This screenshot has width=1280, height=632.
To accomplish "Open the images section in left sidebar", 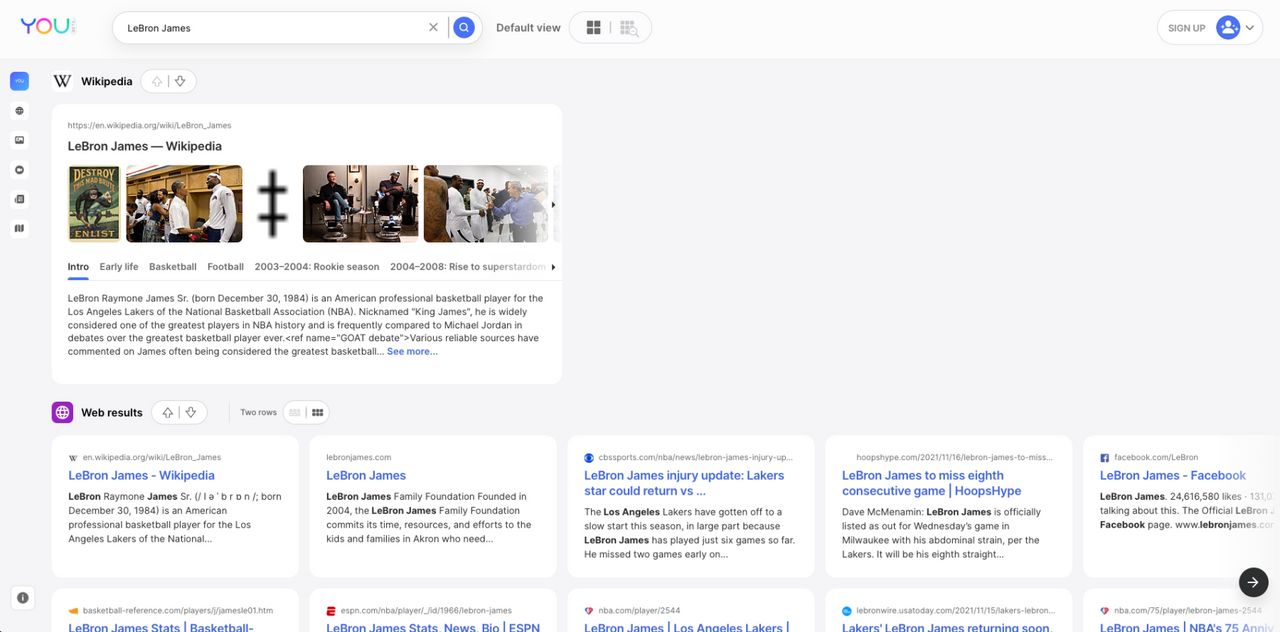I will coord(20,141).
